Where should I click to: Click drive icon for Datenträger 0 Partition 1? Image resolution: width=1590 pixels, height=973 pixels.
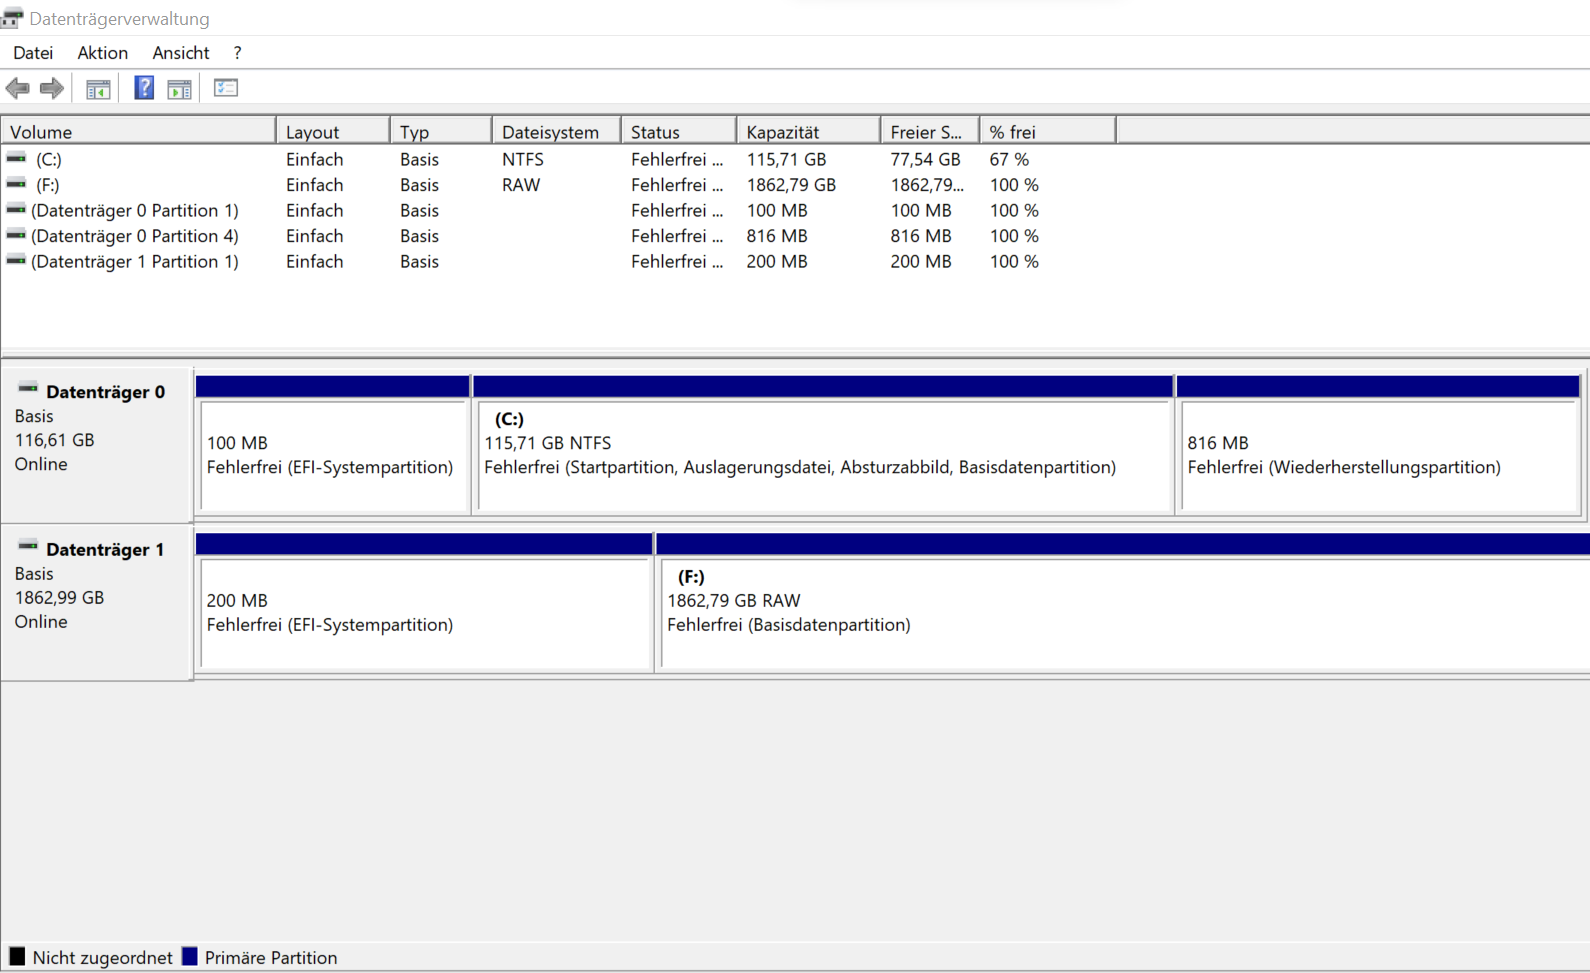[x=16, y=209]
